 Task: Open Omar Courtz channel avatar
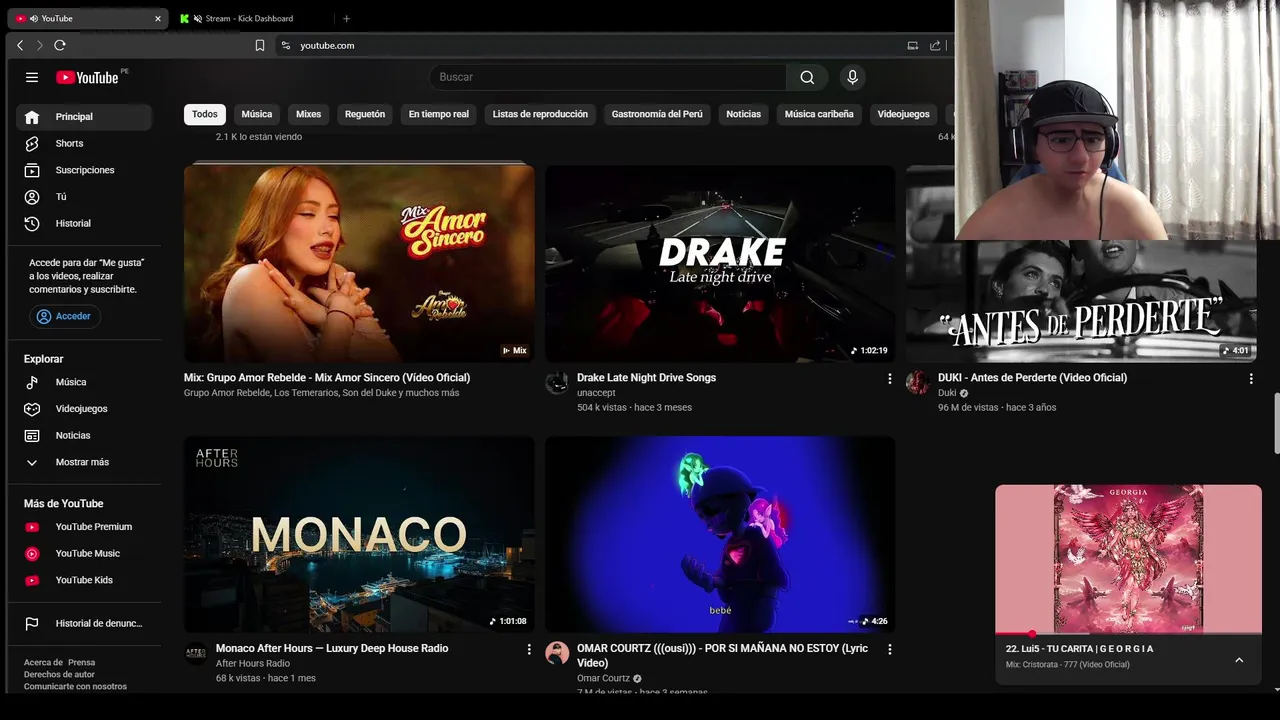[557, 654]
